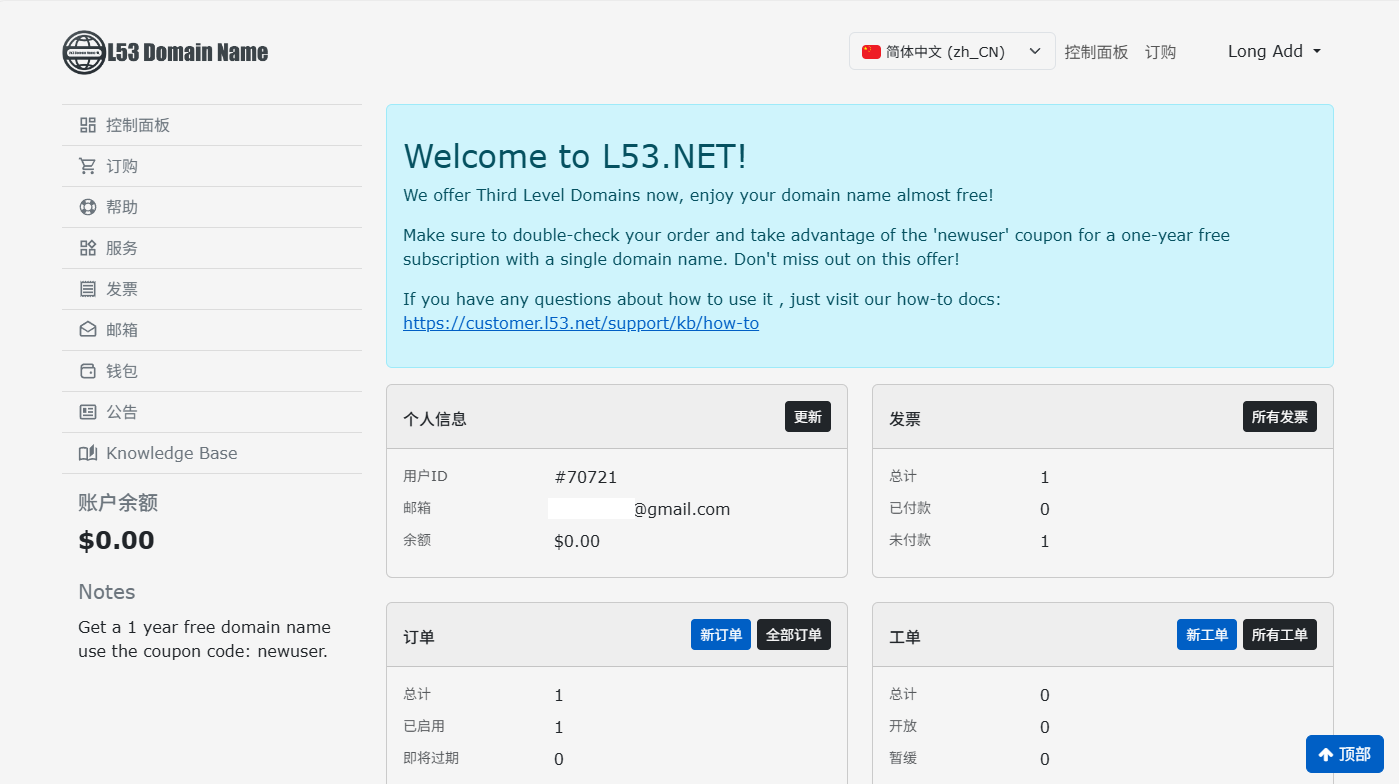This screenshot has height=784, width=1399.
Task: Click the shopping cart icon in sidebar
Action: 88,166
